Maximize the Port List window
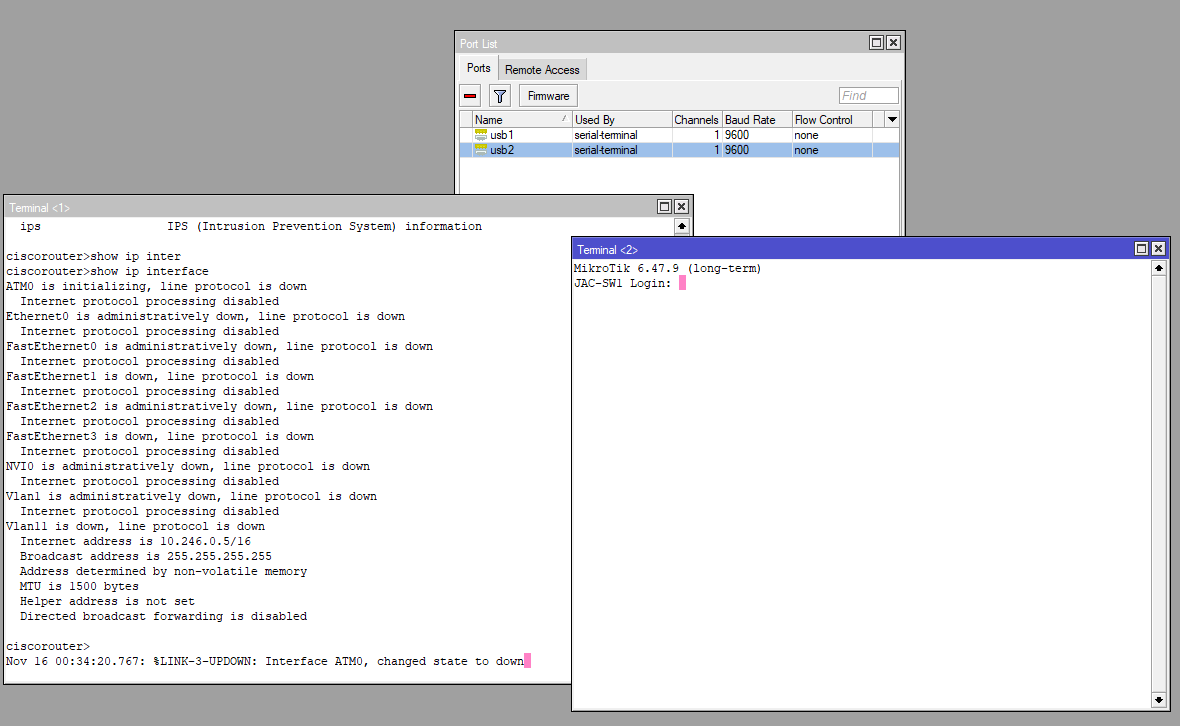 [x=876, y=43]
